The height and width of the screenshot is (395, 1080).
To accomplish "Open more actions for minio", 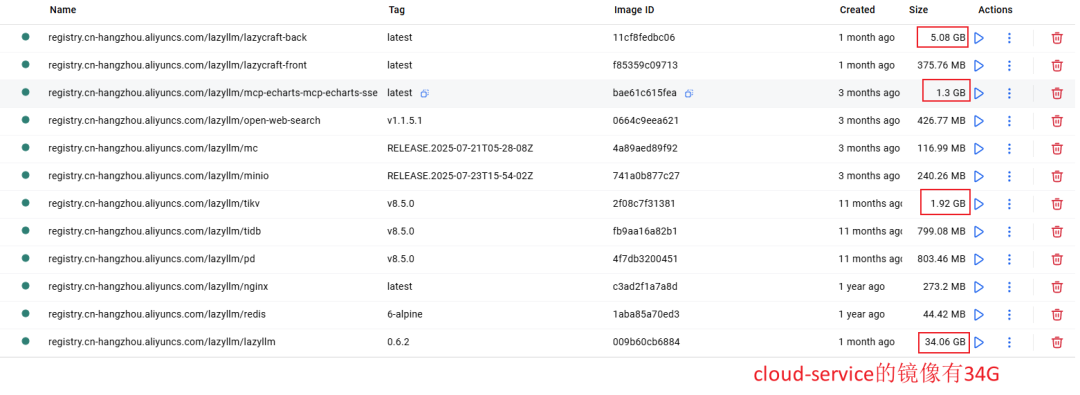I will [1009, 176].
